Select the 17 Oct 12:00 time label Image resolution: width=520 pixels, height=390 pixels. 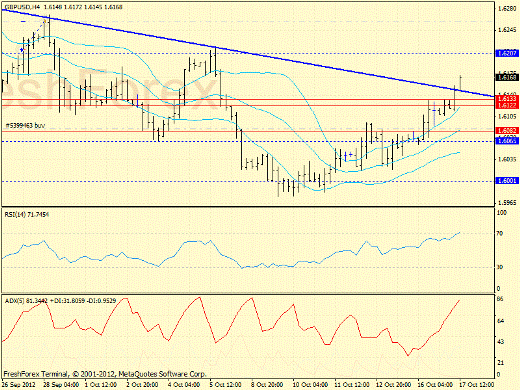[477, 385]
